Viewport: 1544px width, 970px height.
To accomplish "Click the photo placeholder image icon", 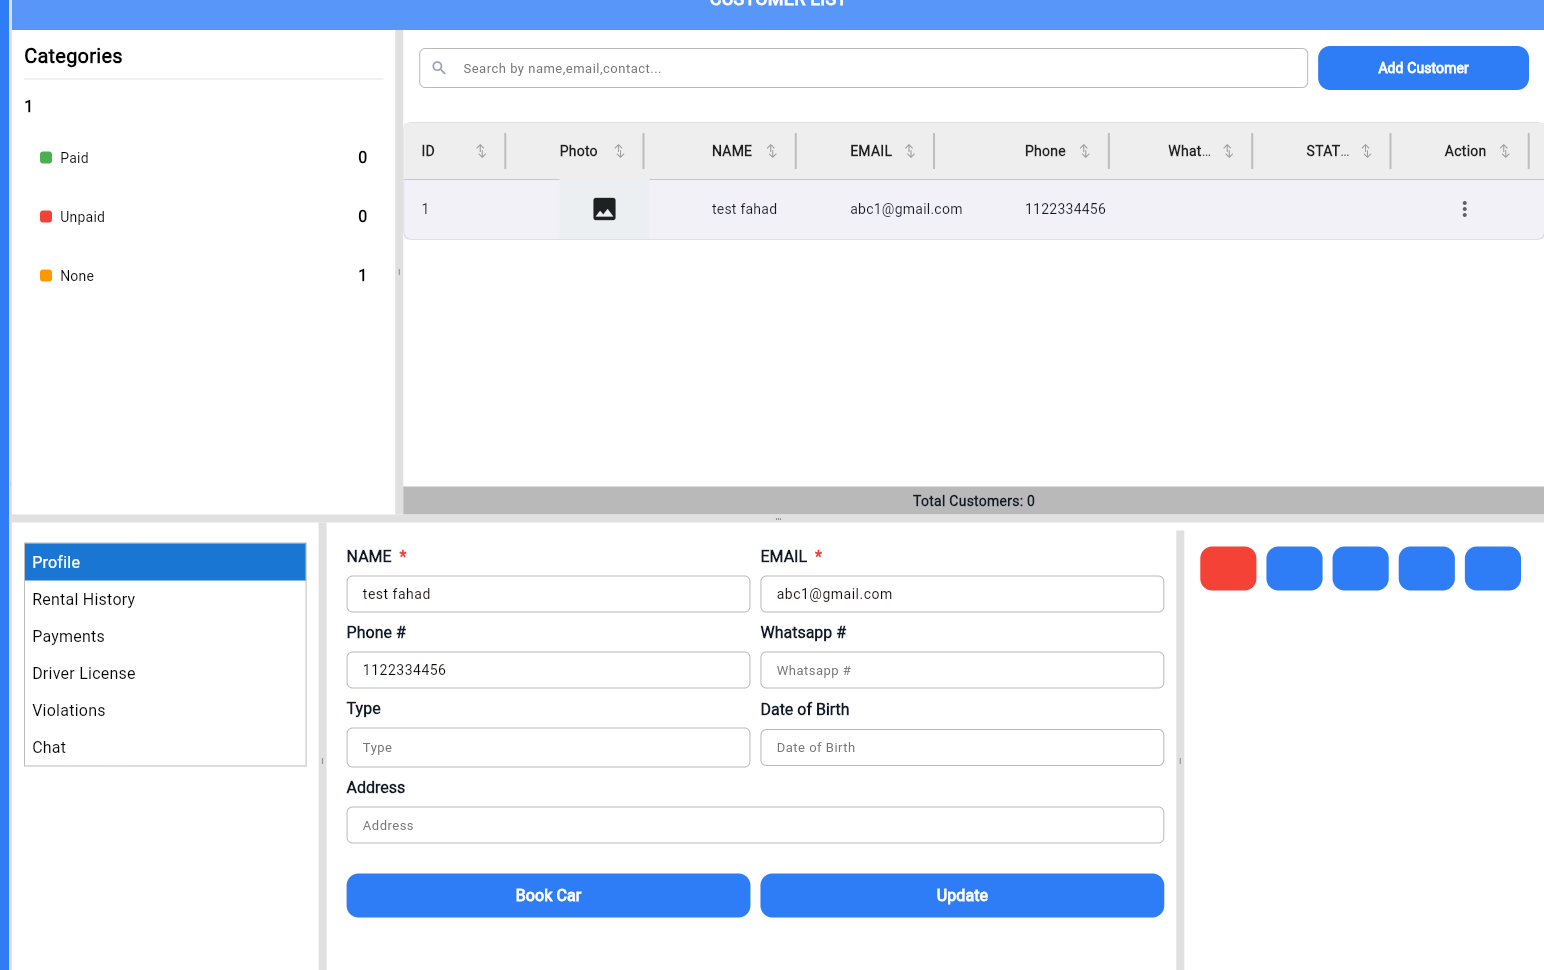I will 604,209.
